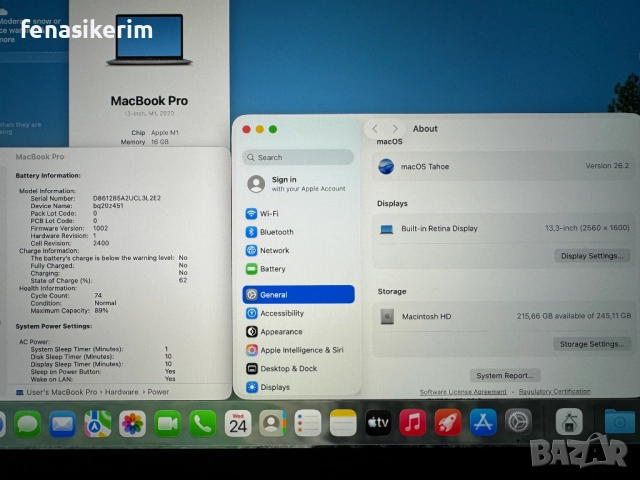This screenshot has height=480, width=640.
Task: Go forward with the right chevron
Action: point(395,129)
